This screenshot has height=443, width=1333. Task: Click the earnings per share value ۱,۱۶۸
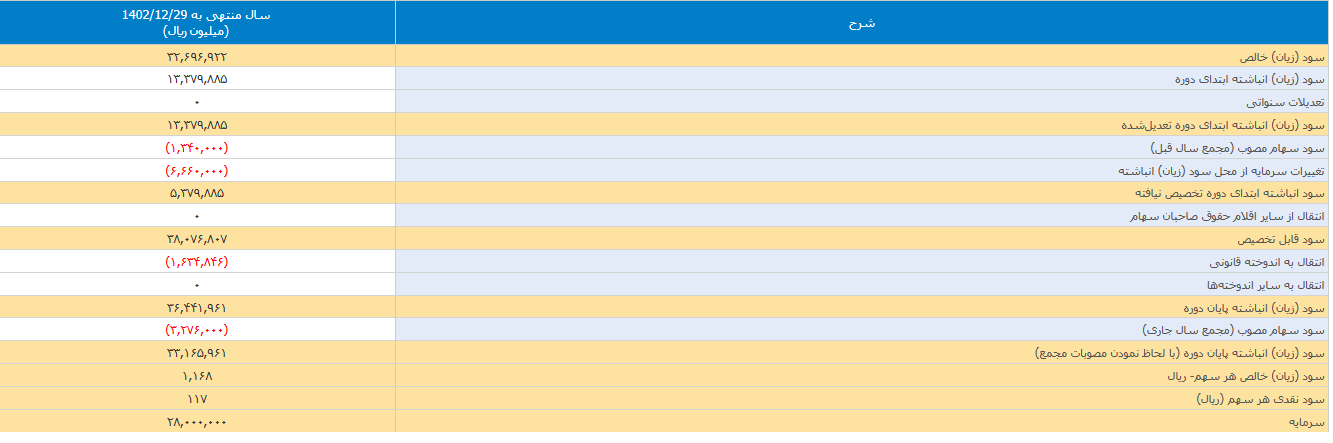click(197, 376)
